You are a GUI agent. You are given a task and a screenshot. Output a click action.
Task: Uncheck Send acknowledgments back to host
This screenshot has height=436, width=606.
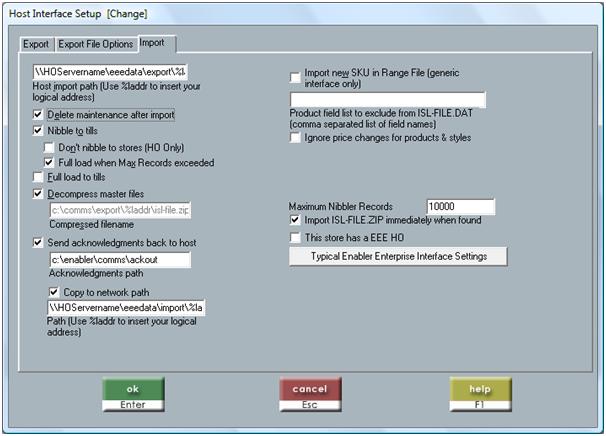tap(37, 242)
